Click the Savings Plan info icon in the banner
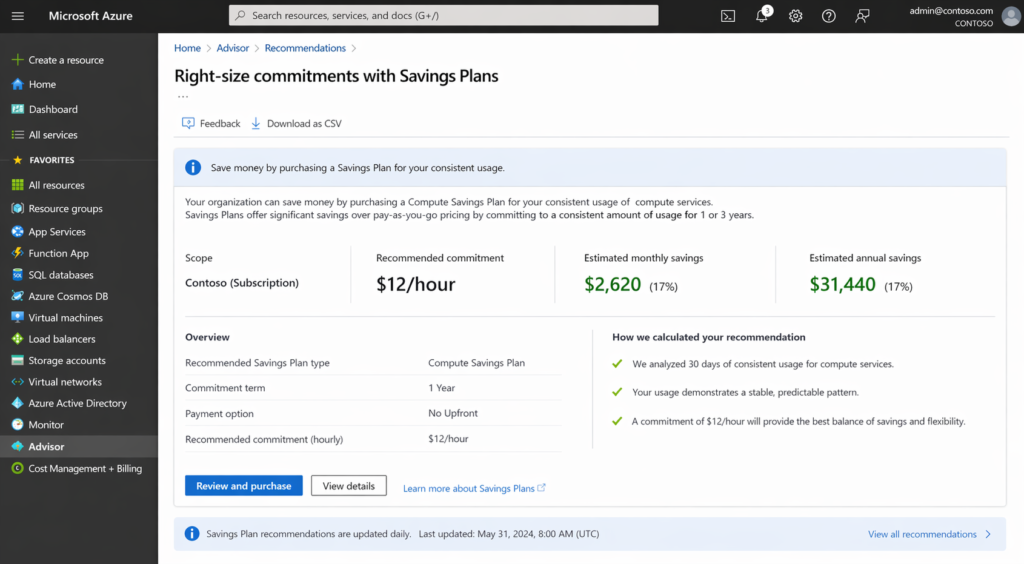The image size is (1024, 564). click(x=193, y=167)
